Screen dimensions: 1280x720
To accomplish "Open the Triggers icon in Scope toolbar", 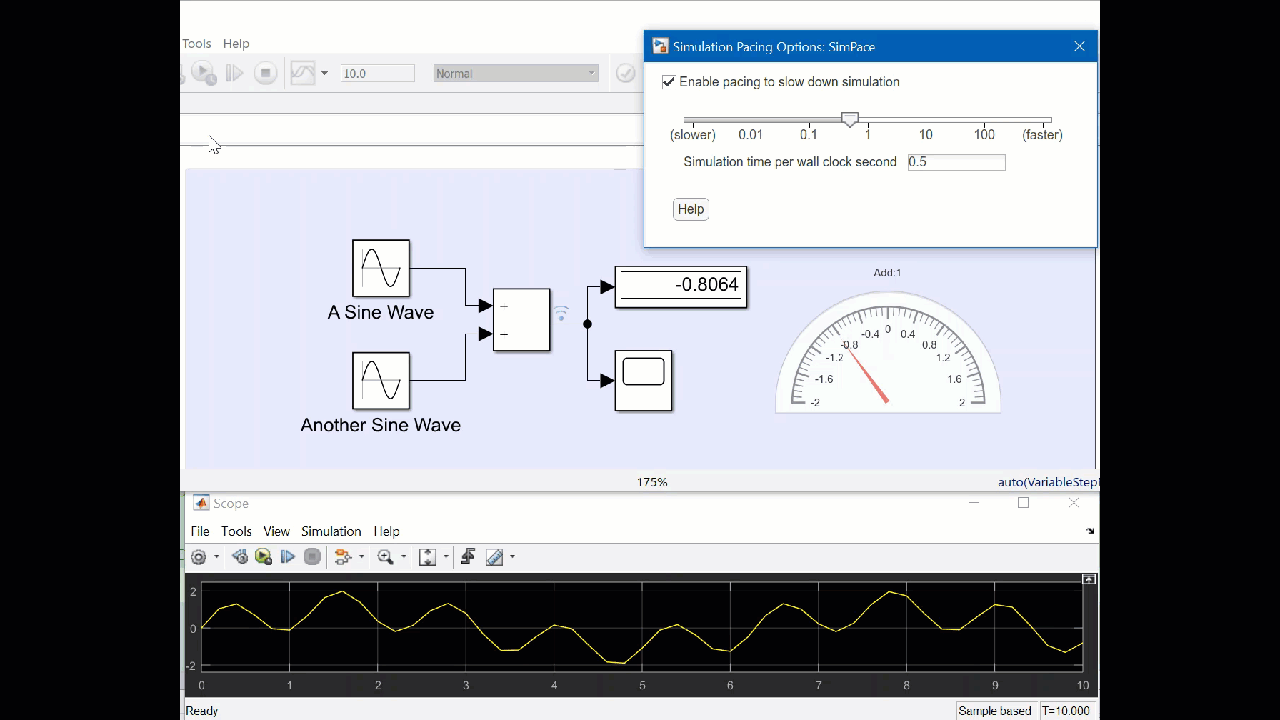I will pyautogui.click(x=467, y=557).
